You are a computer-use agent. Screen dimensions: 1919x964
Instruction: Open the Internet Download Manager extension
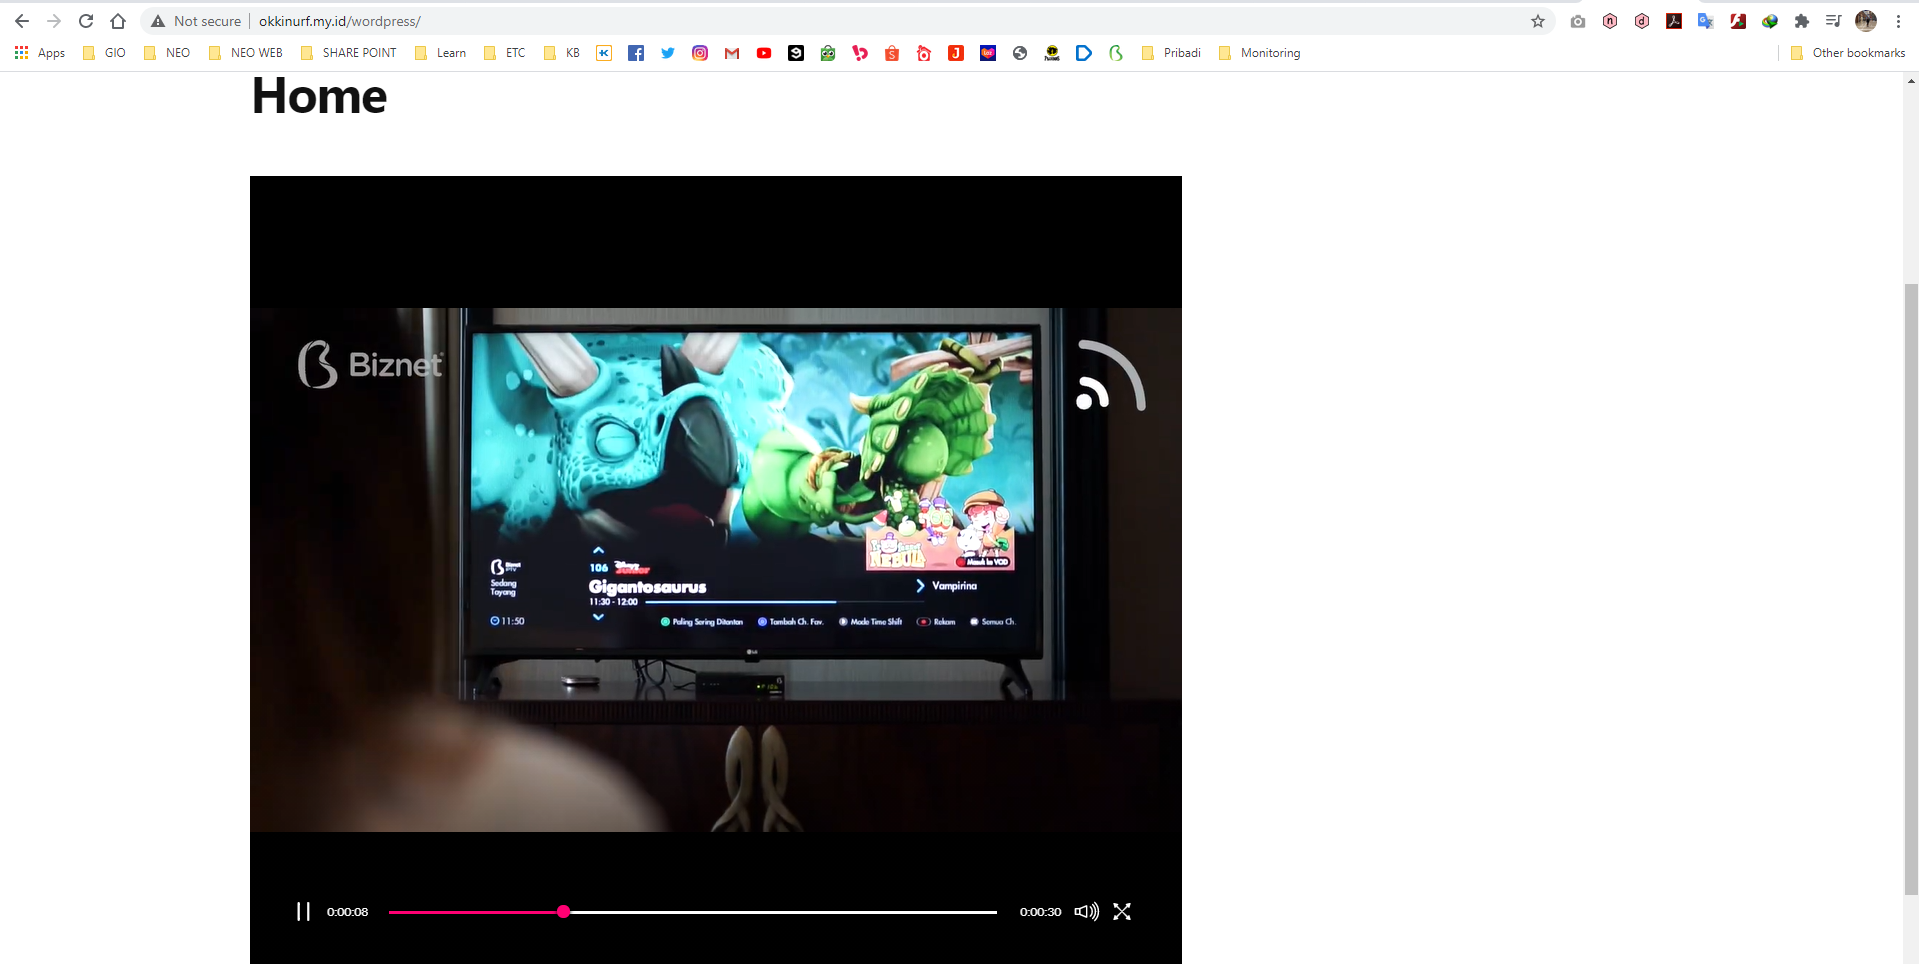click(1770, 21)
